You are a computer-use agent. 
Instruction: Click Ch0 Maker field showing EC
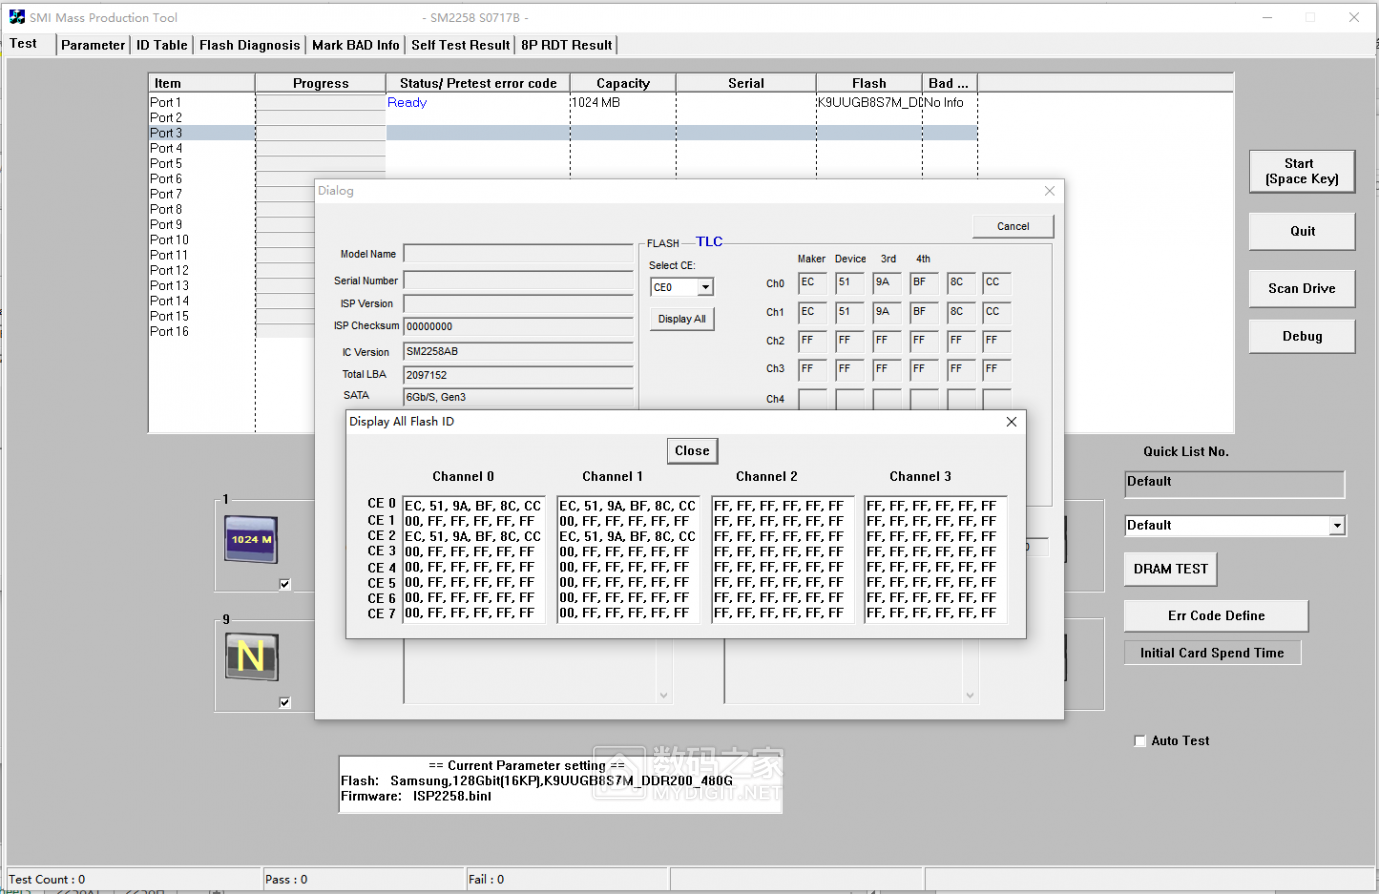click(x=812, y=283)
